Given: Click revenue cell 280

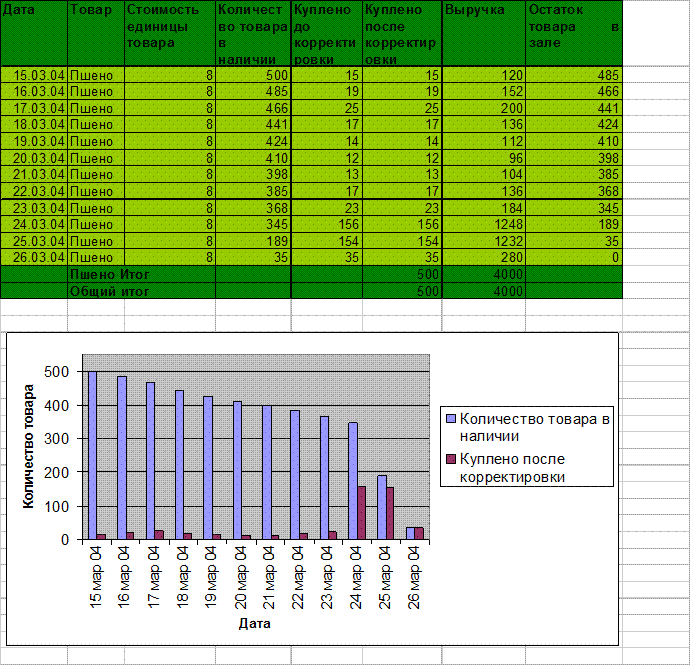Looking at the screenshot, I should click(484, 257).
